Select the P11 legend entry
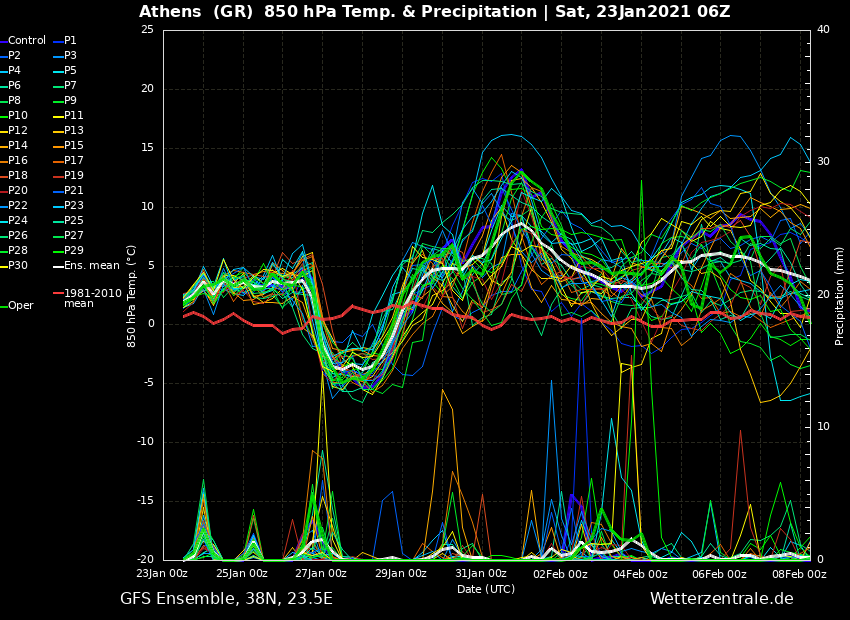Screen dimensions: 850x620 click(x=73, y=116)
